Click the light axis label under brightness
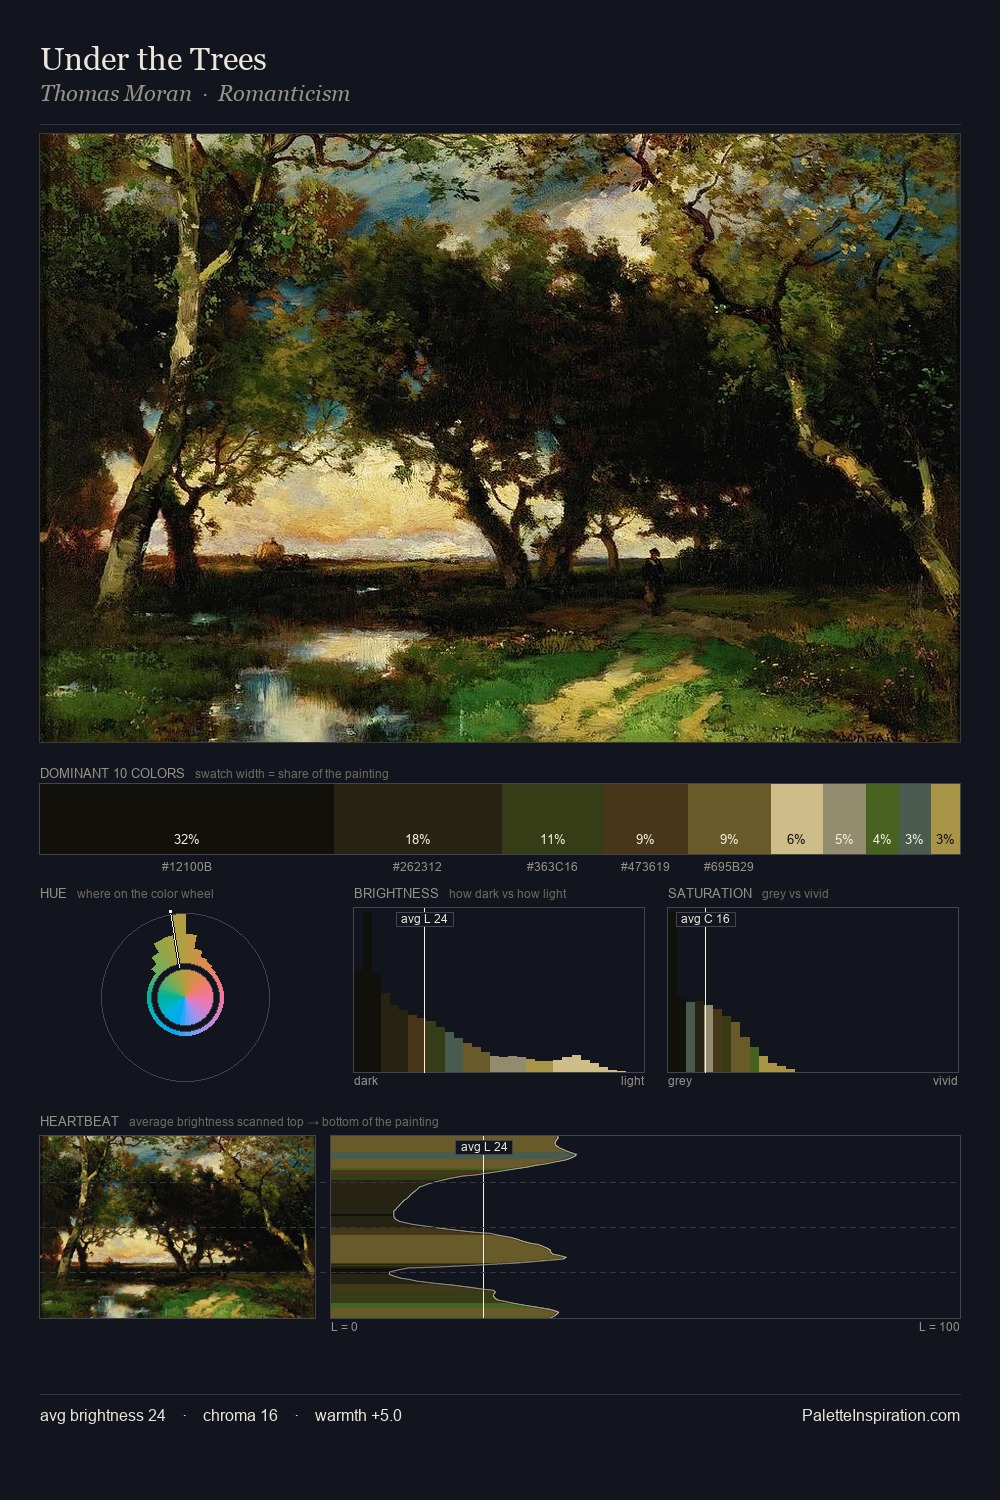The image size is (1000, 1500). (x=632, y=1081)
